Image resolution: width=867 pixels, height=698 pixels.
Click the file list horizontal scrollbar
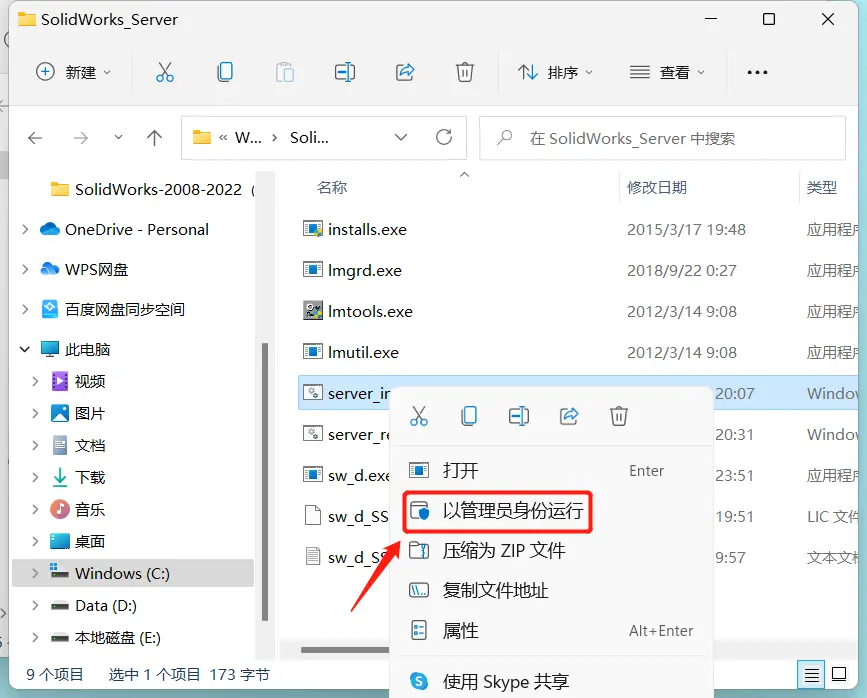point(345,650)
